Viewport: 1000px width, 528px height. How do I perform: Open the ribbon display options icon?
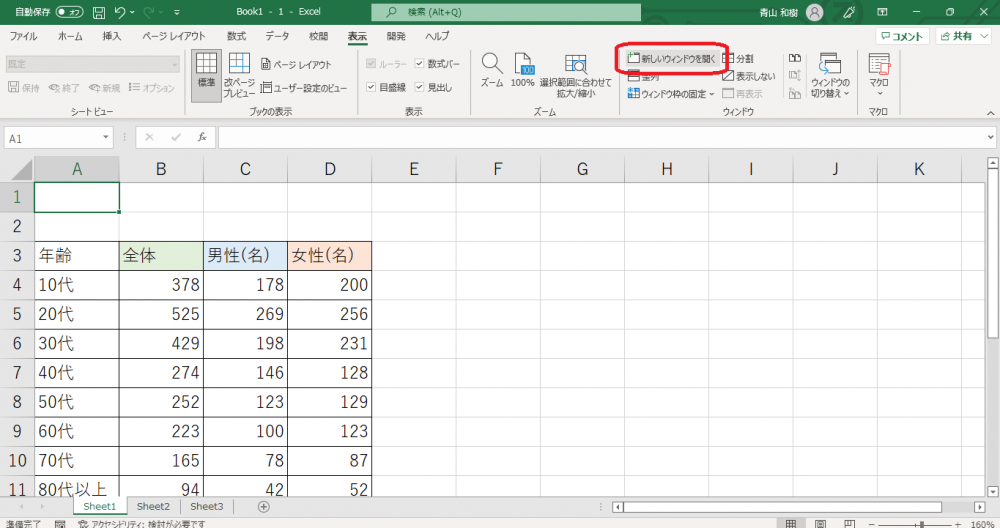click(883, 12)
